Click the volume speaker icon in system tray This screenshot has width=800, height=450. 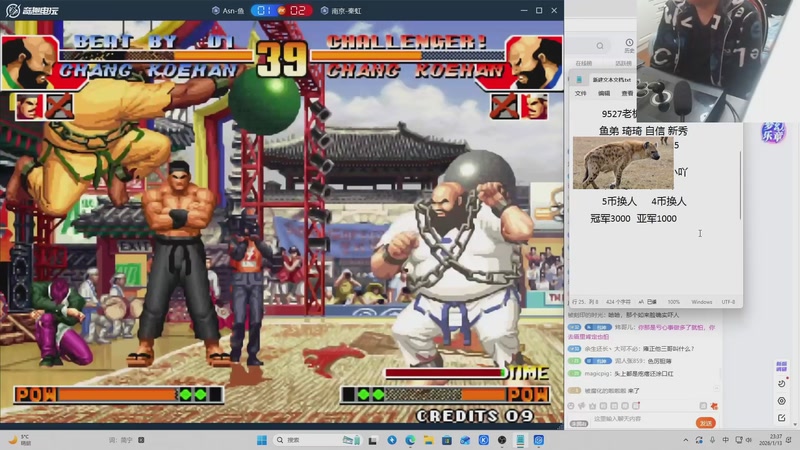[x=748, y=440]
